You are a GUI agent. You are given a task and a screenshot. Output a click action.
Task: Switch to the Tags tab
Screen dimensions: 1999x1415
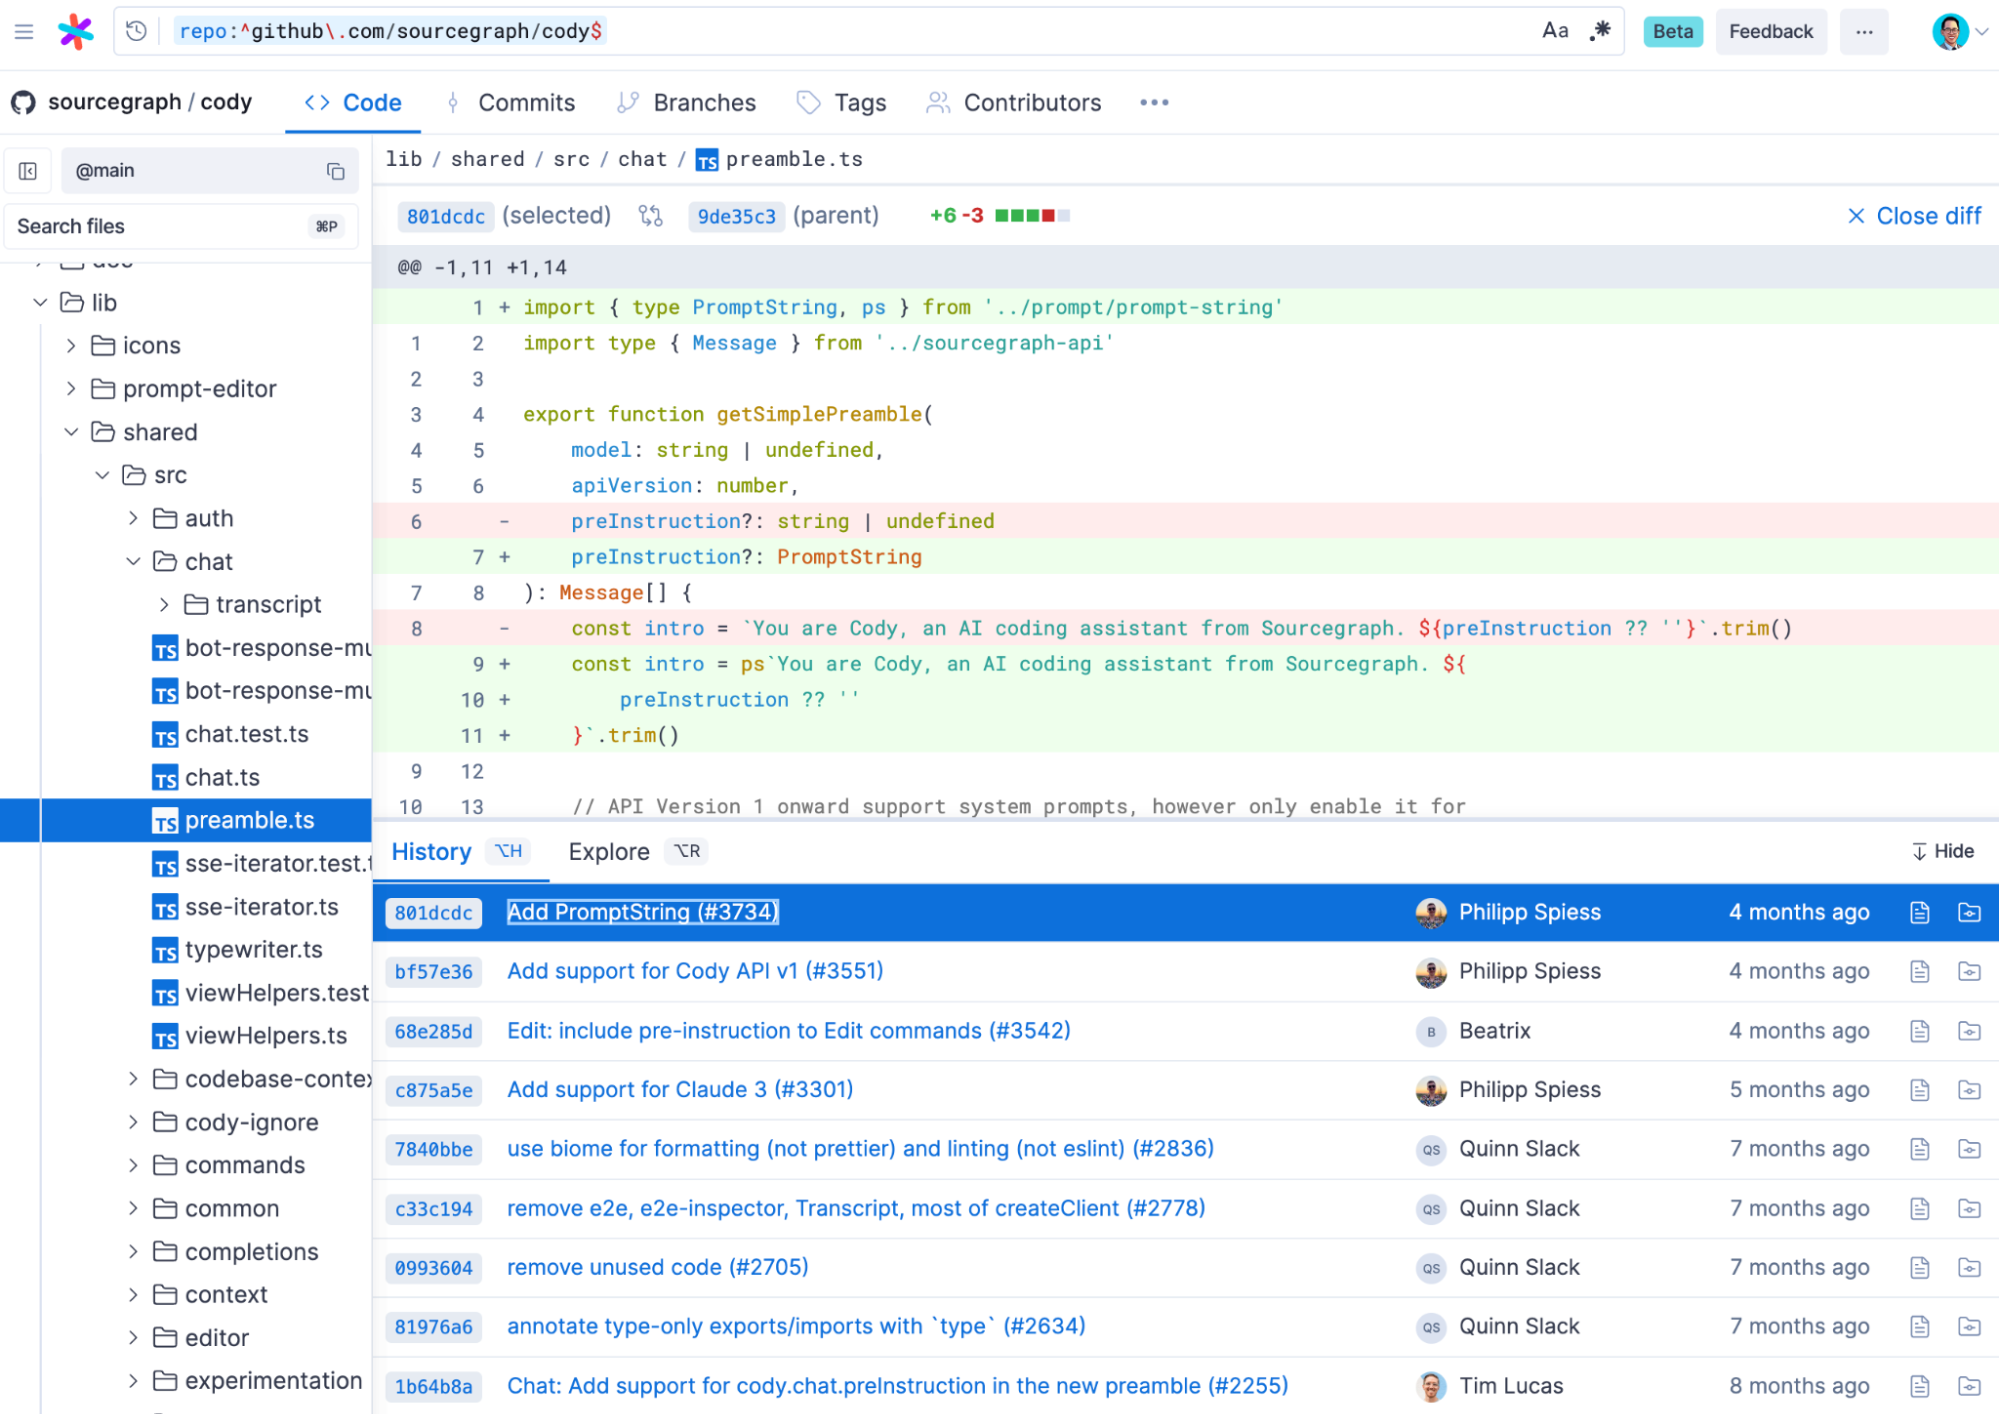pyautogui.click(x=841, y=103)
